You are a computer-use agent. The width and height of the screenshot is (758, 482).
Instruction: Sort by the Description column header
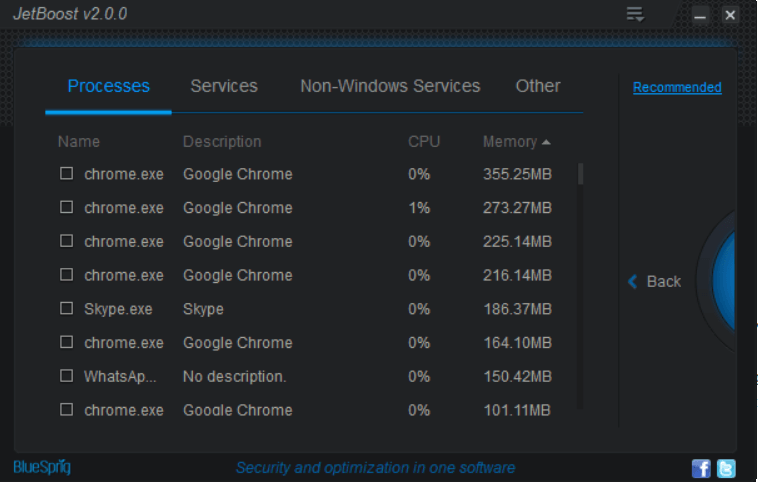[222, 142]
